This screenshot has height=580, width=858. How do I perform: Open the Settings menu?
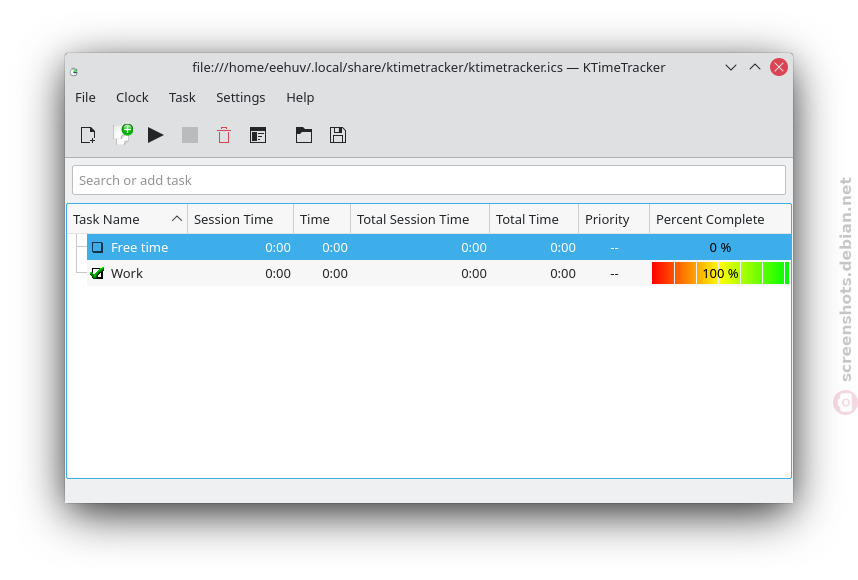[x=241, y=97]
